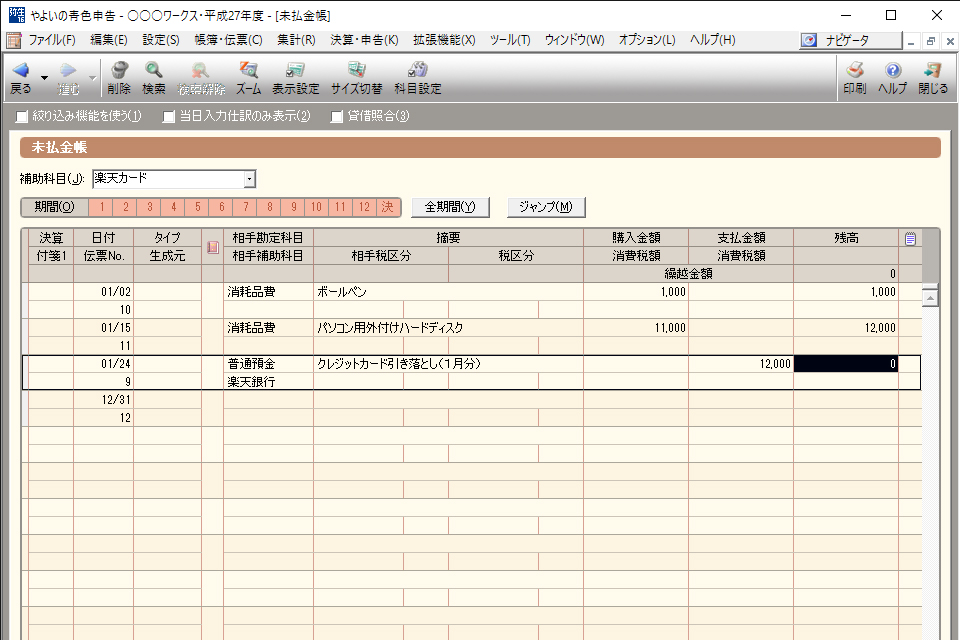
Task: Open 表示設定 (display settings) icon
Action: click(x=296, y=70)
